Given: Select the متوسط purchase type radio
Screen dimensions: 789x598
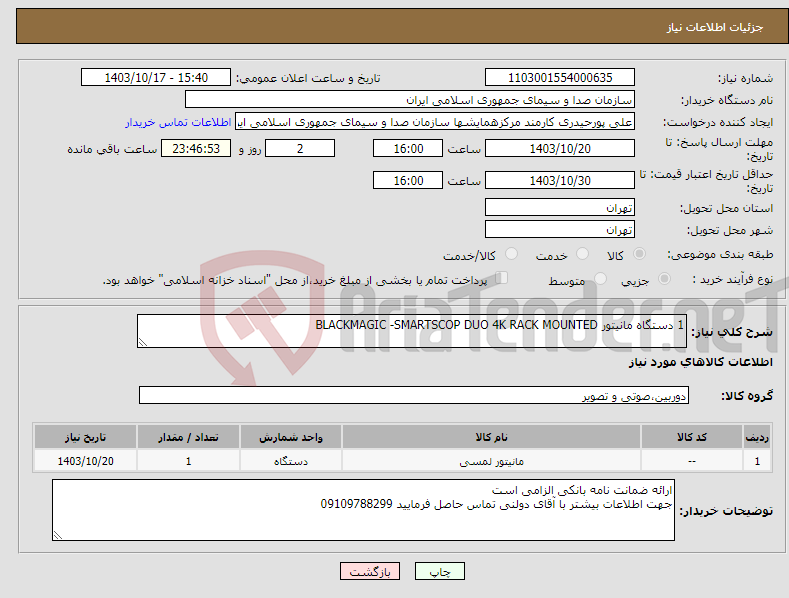Looking at the screenshot, I should (x=600, y=278).
